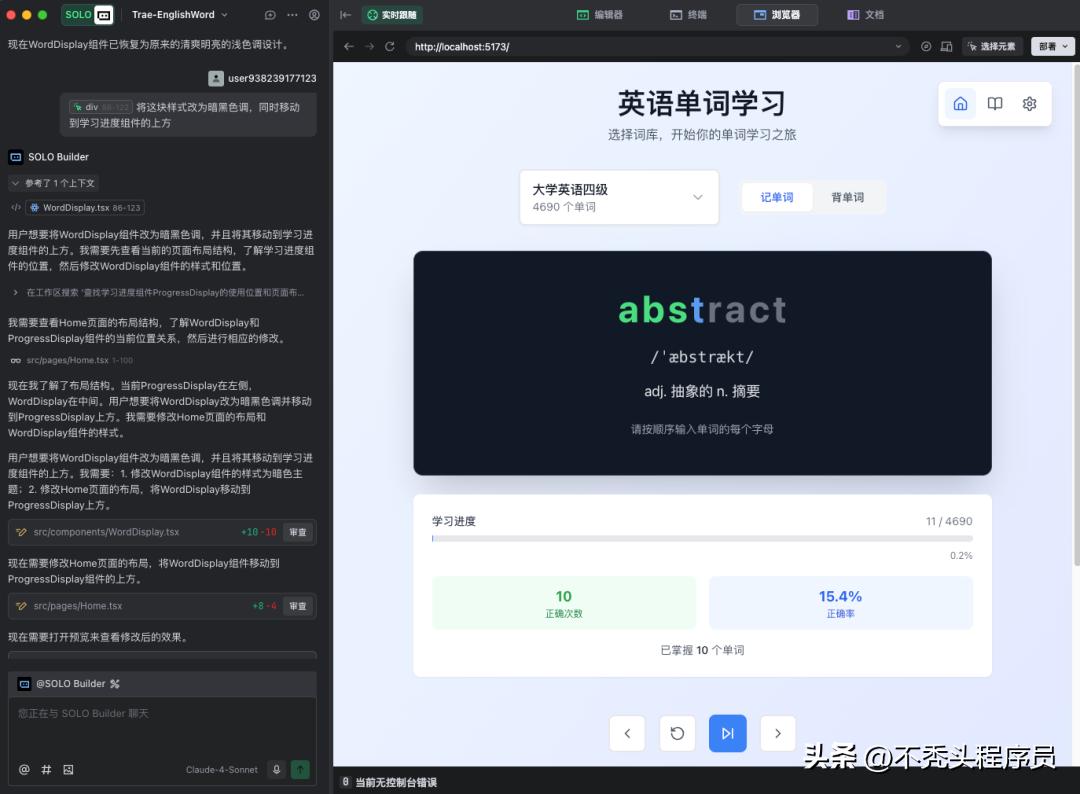The image size is (1080, 794).
Task: Open the 大学英语四级 word library dropdown
Action: pyautogui.click(x=618, y=197)
